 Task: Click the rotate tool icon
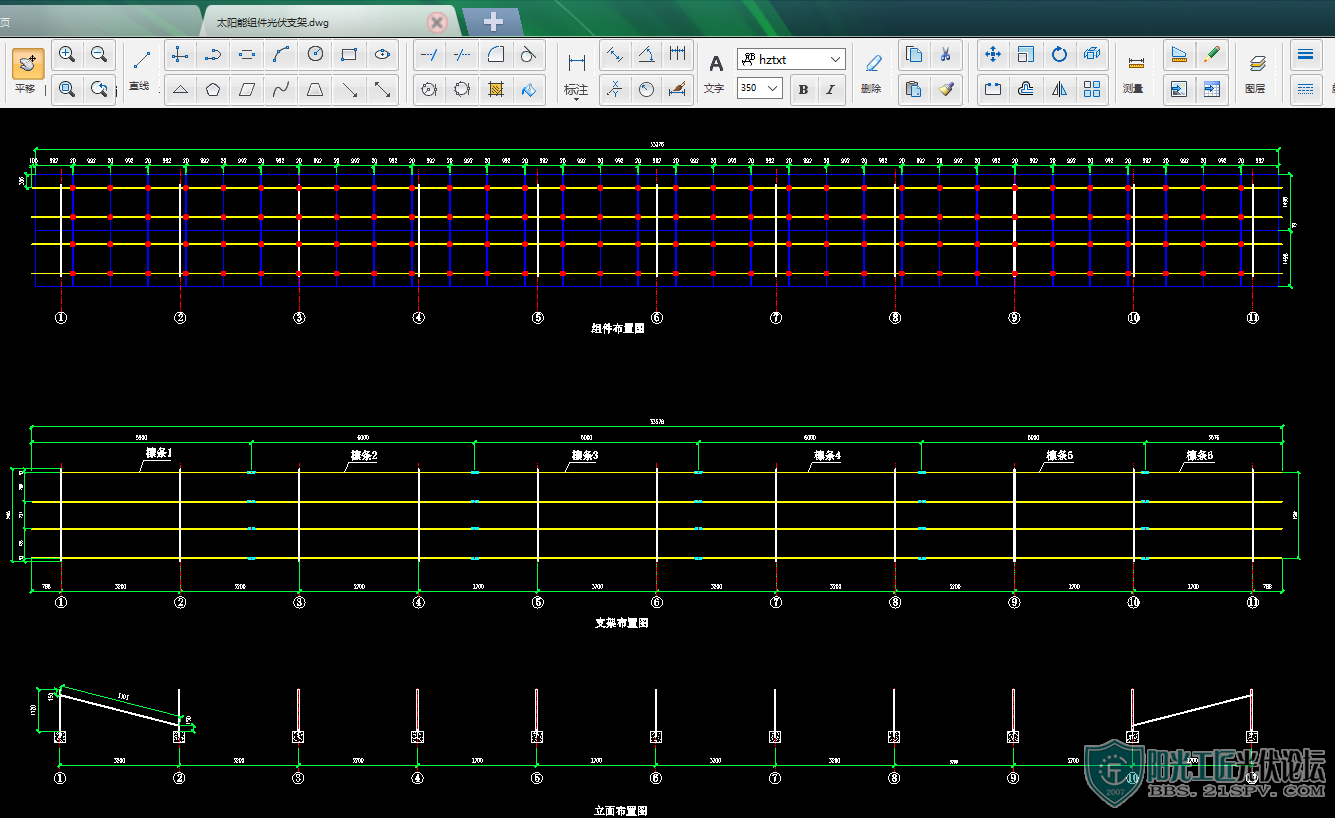(1059, 54)
